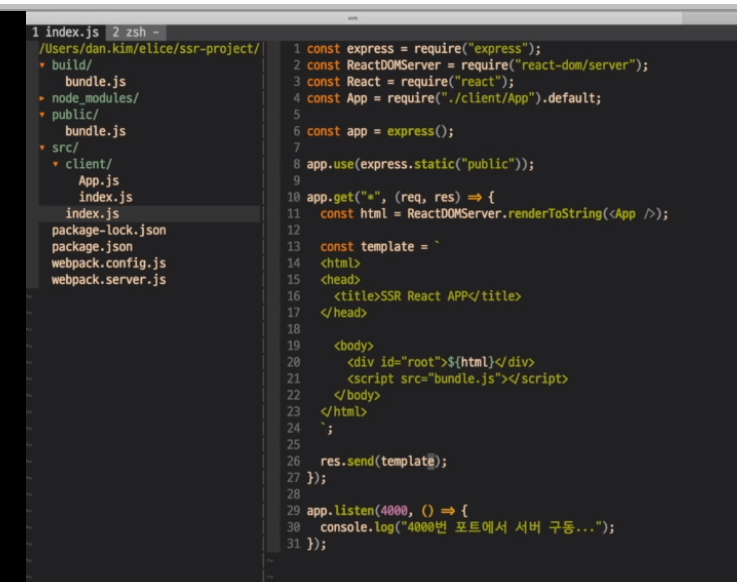Click the Korean server message string
Screen dimensions: 737x582
(x=501, y=527)
